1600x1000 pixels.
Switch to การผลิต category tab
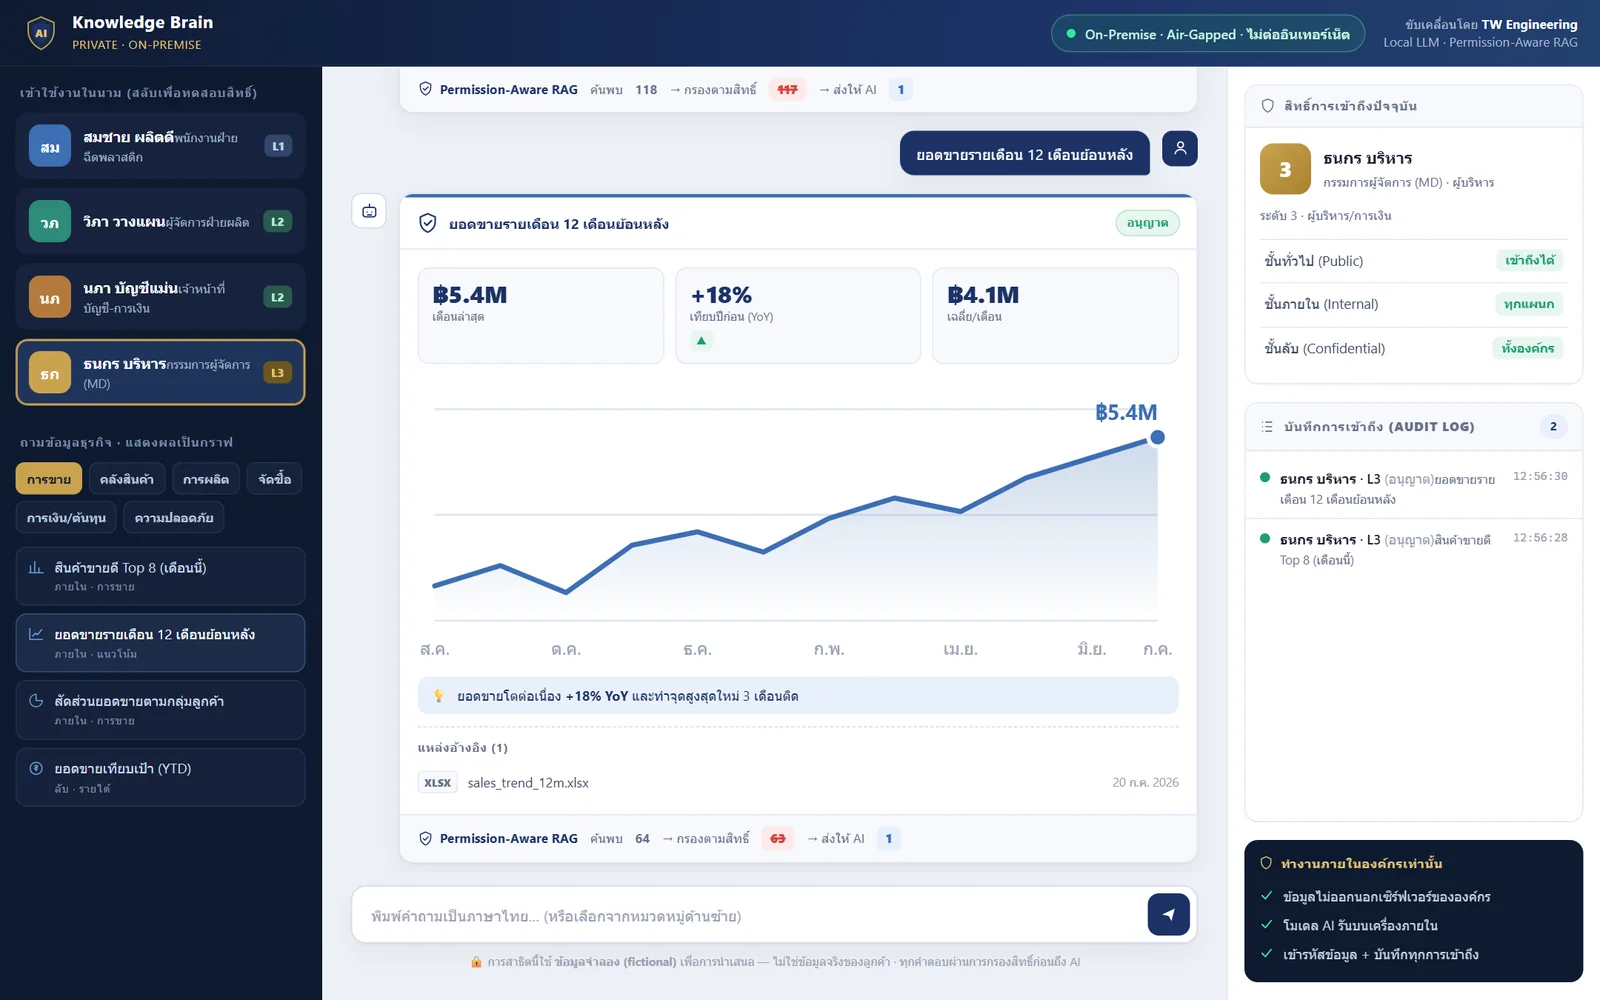(x=206, y=479)
